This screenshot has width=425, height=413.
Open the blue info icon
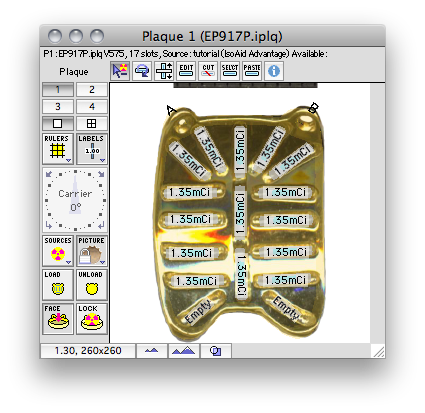click(x=274, y=71)
